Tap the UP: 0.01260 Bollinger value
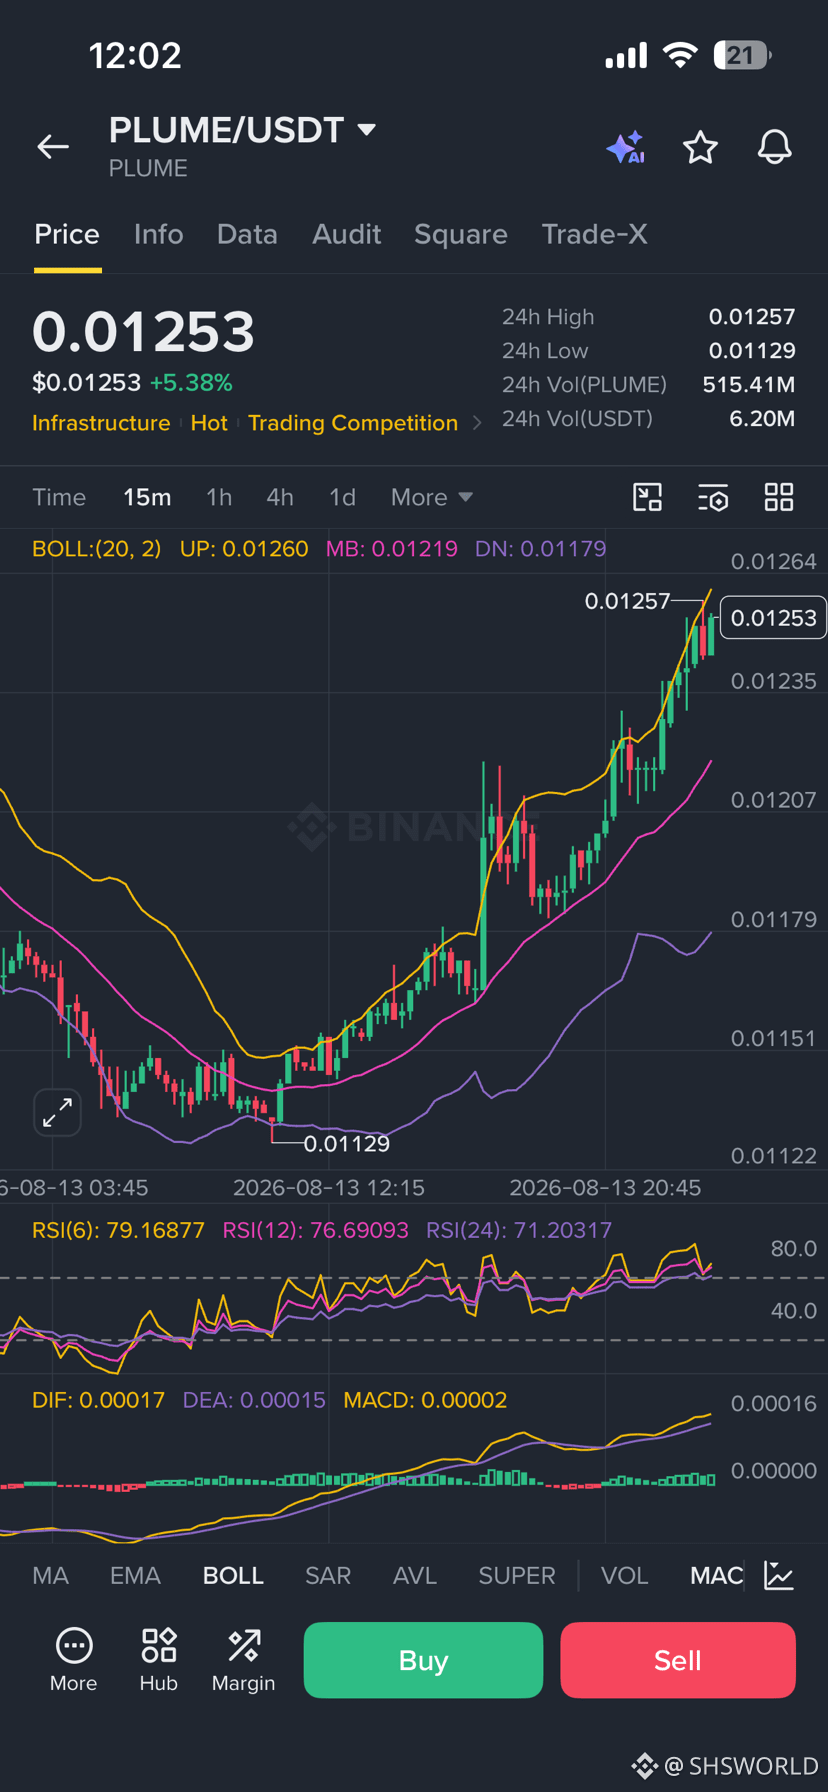Screen dimensions: 828x1792 click(x=244, y=549)
